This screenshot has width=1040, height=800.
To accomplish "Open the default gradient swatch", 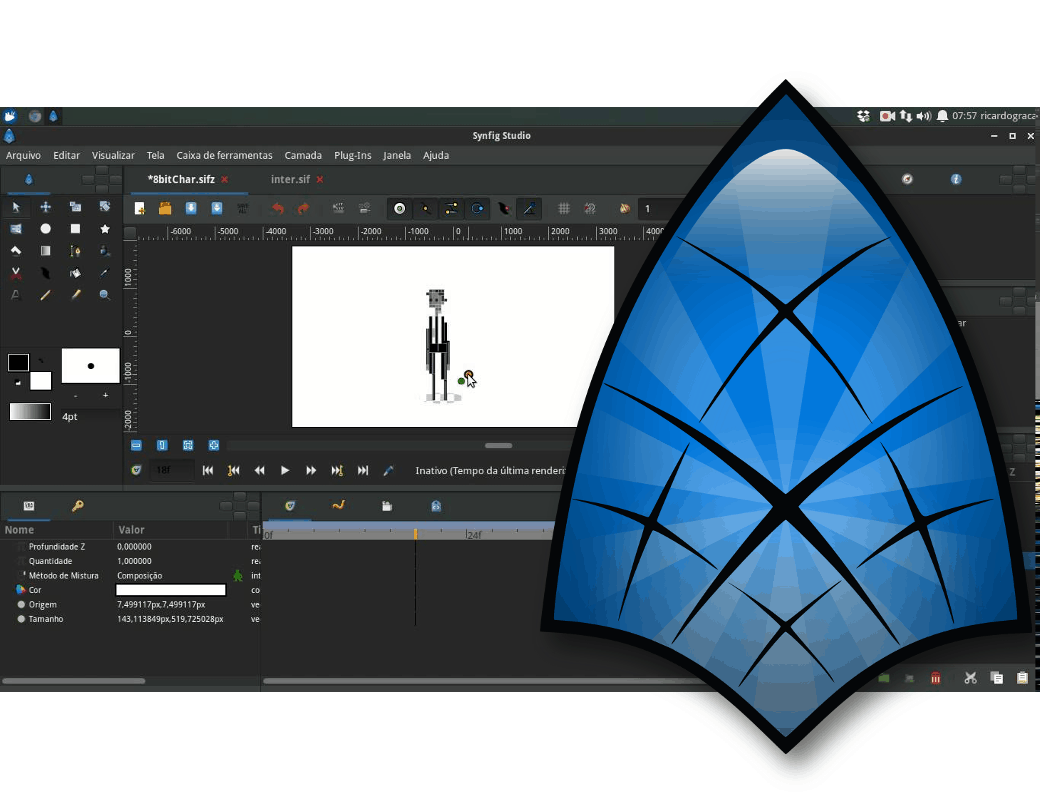I will [x=30, y=412].
